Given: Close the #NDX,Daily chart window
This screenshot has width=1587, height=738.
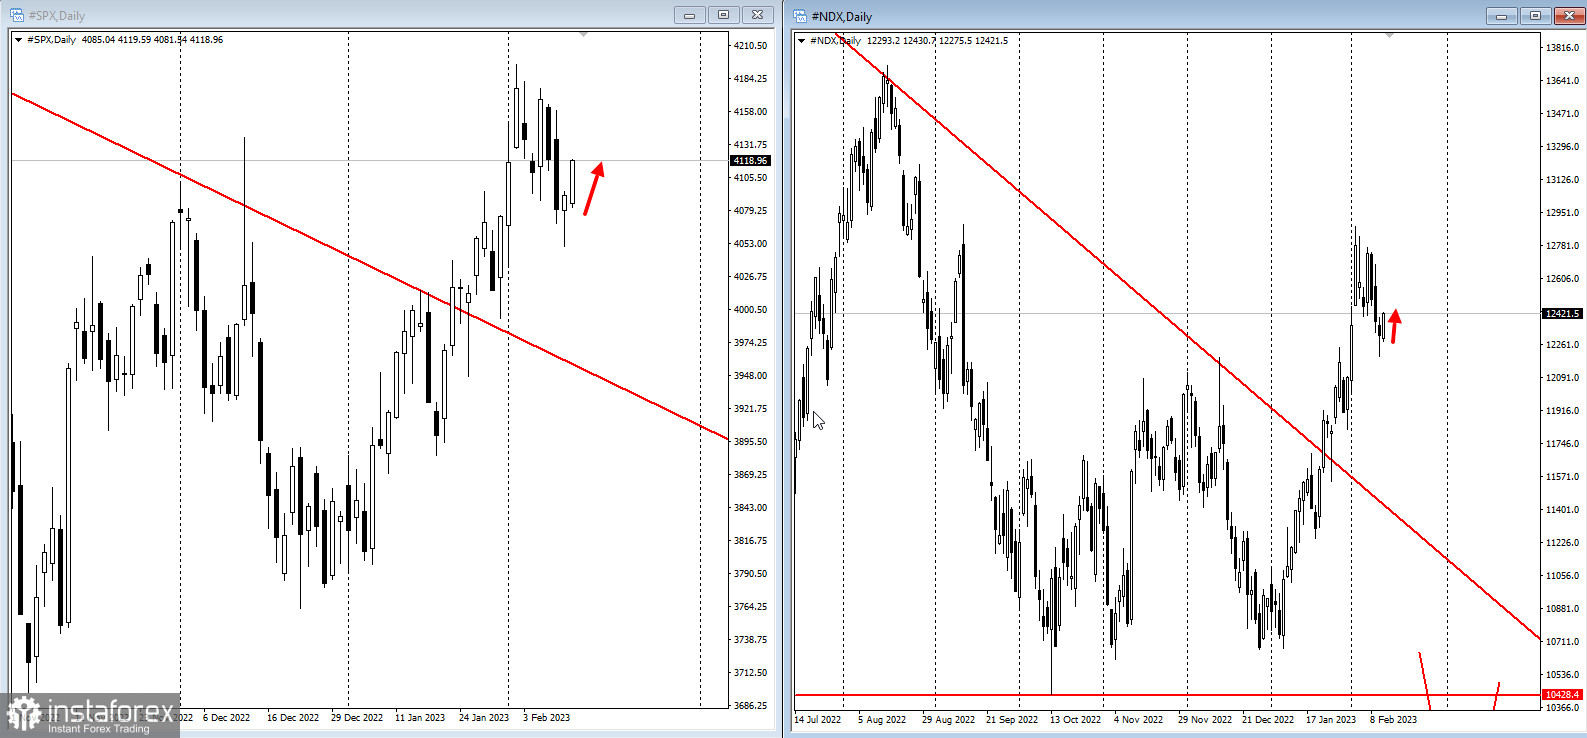Looking at the screenshot, I should [1569, 16].
